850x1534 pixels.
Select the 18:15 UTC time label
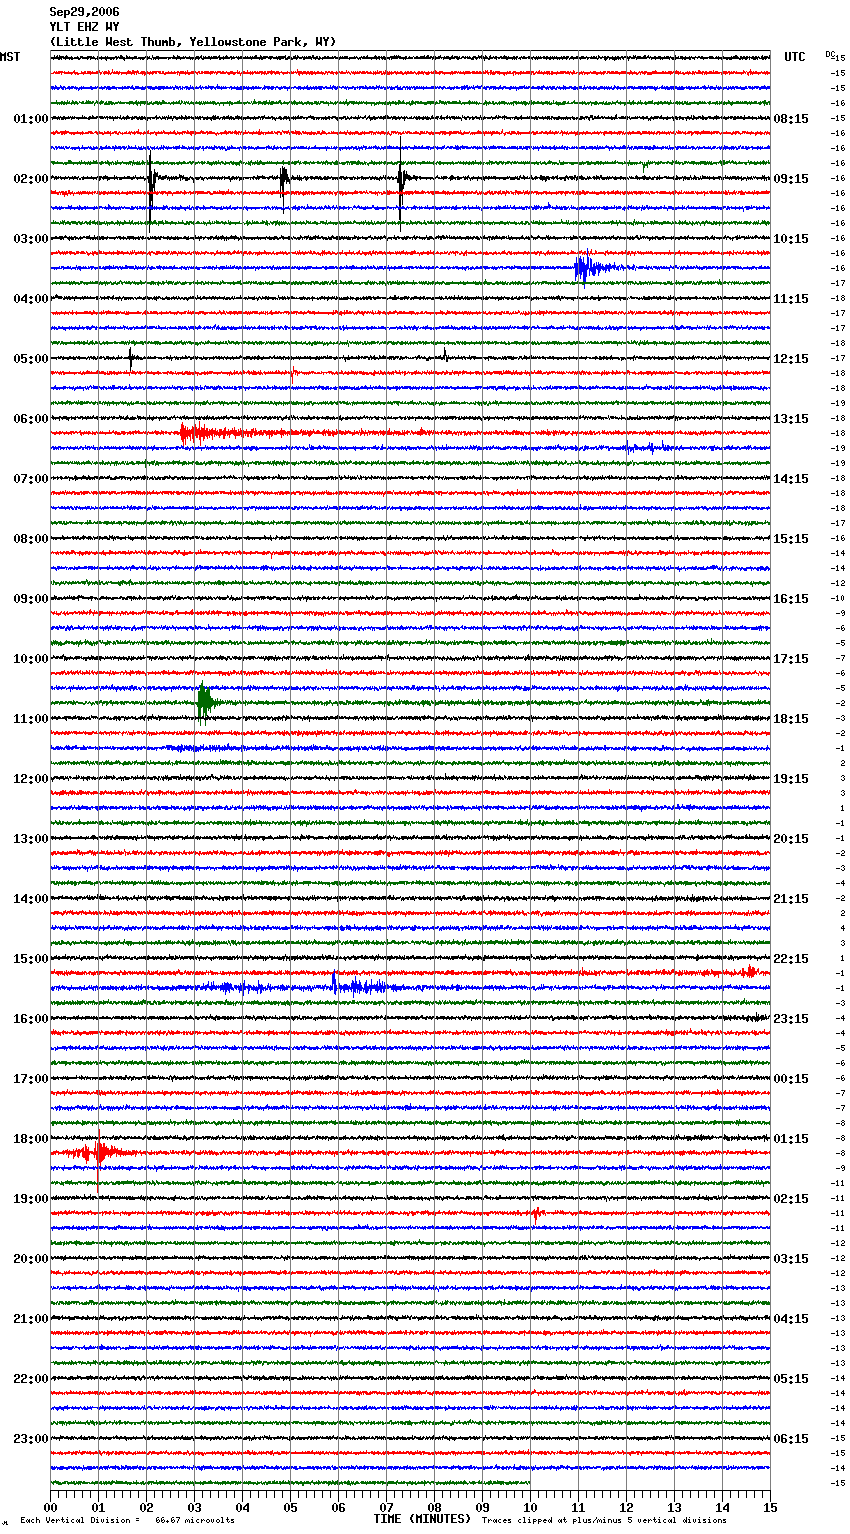pyautogui.click(x=791, y=719)
